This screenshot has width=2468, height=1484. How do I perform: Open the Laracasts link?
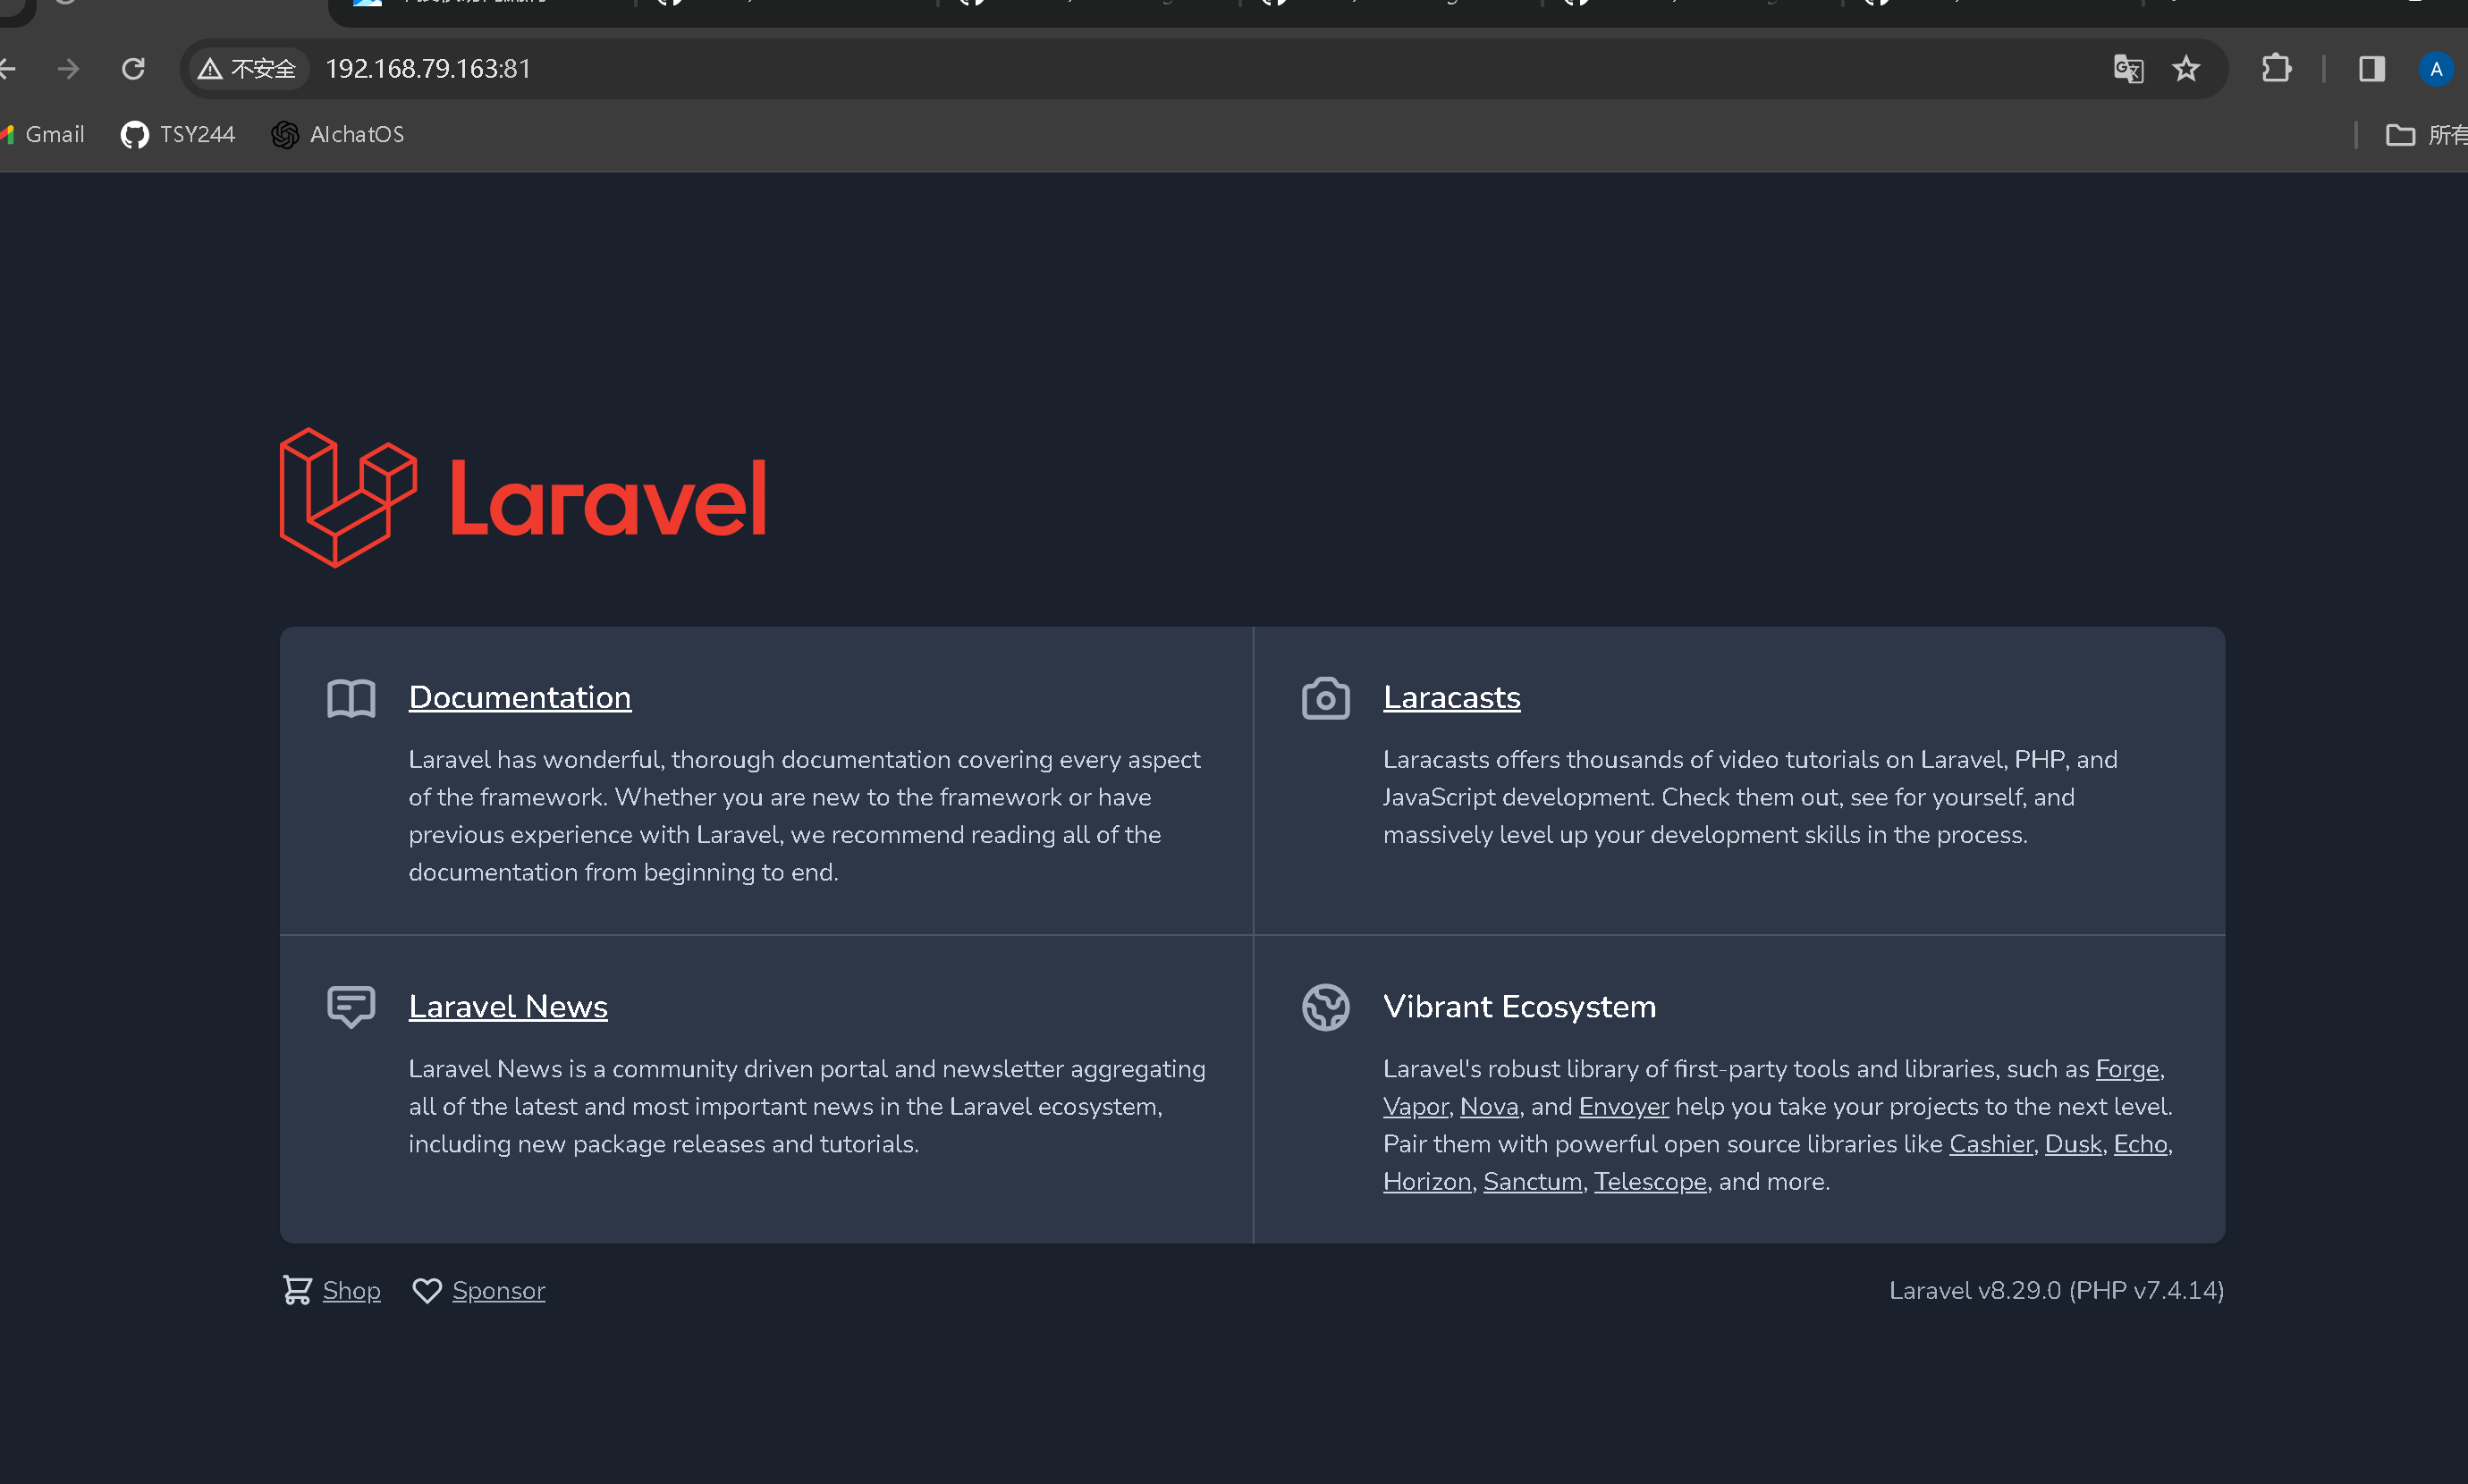click(1451, 697)
